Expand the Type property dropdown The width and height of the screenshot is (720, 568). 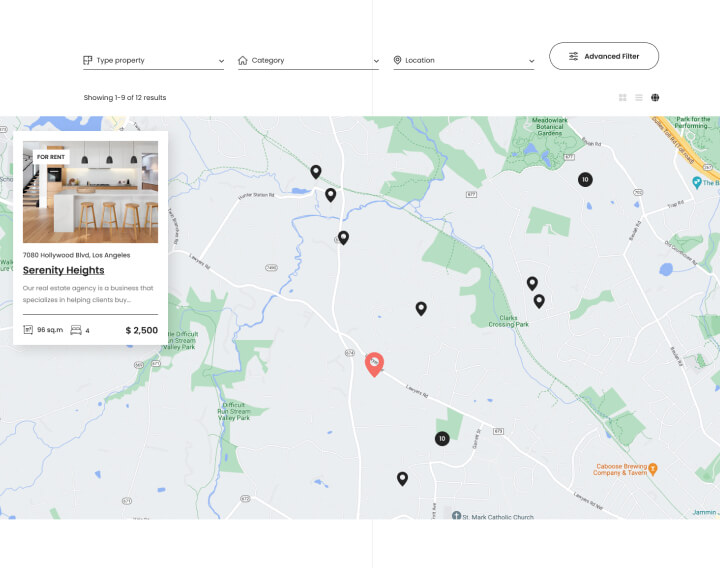tap(153, 61)
